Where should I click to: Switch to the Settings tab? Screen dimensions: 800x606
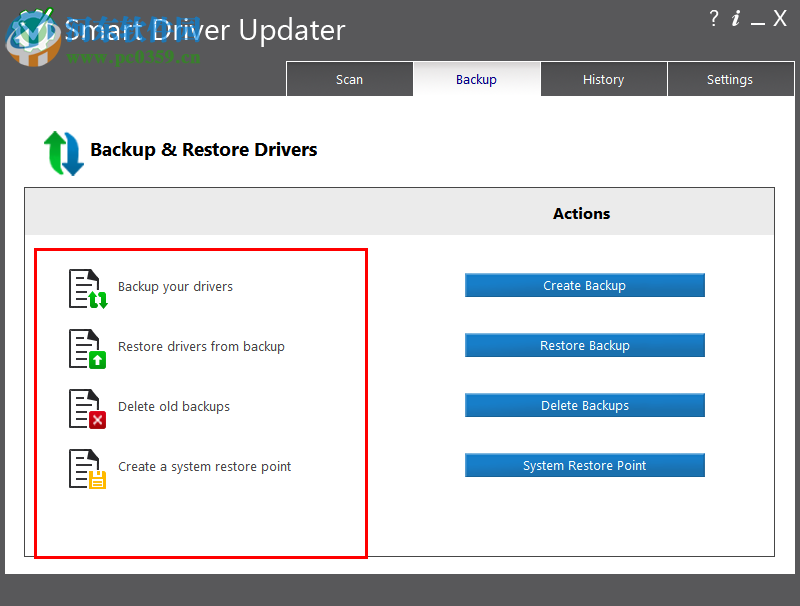click(730, 79)
